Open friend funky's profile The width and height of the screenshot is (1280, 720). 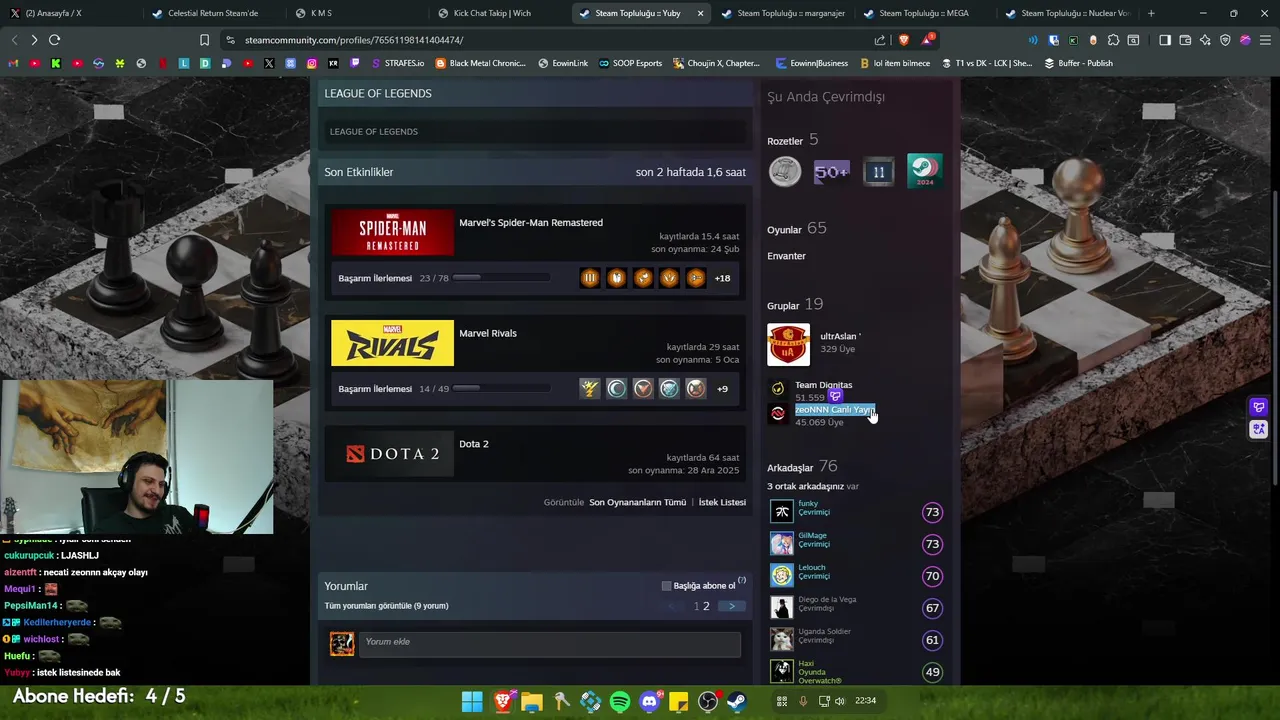(x=808, y=504)
